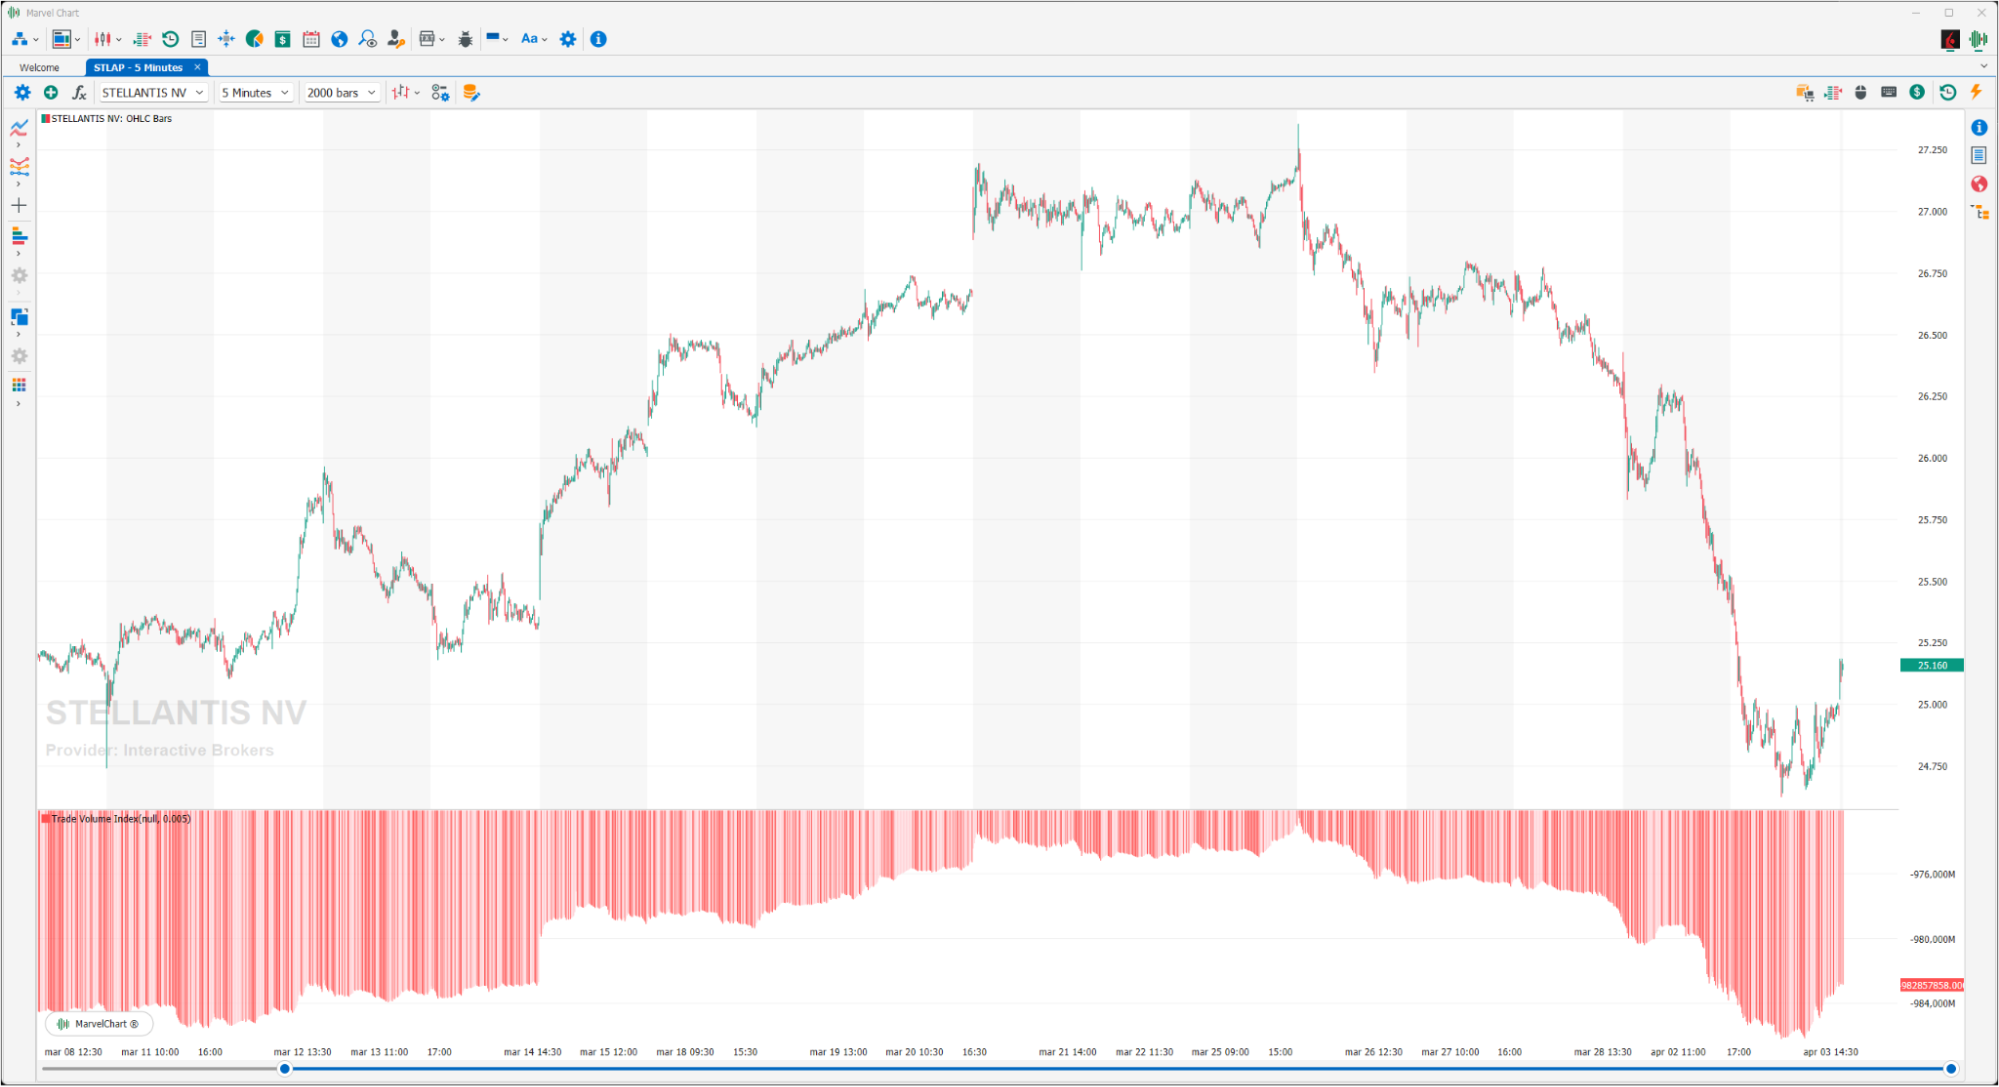Open the calendar icon in top toolbar

click(x=311, y=39)
